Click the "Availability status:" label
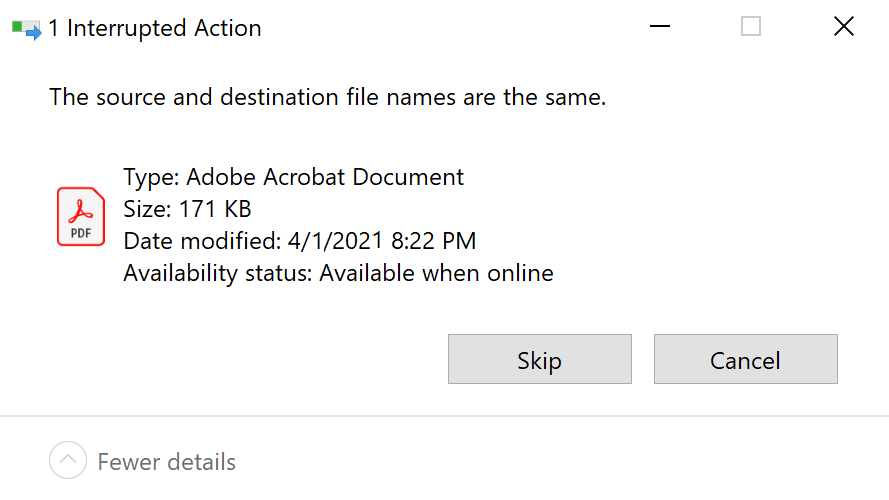 [x=217, y=273]
